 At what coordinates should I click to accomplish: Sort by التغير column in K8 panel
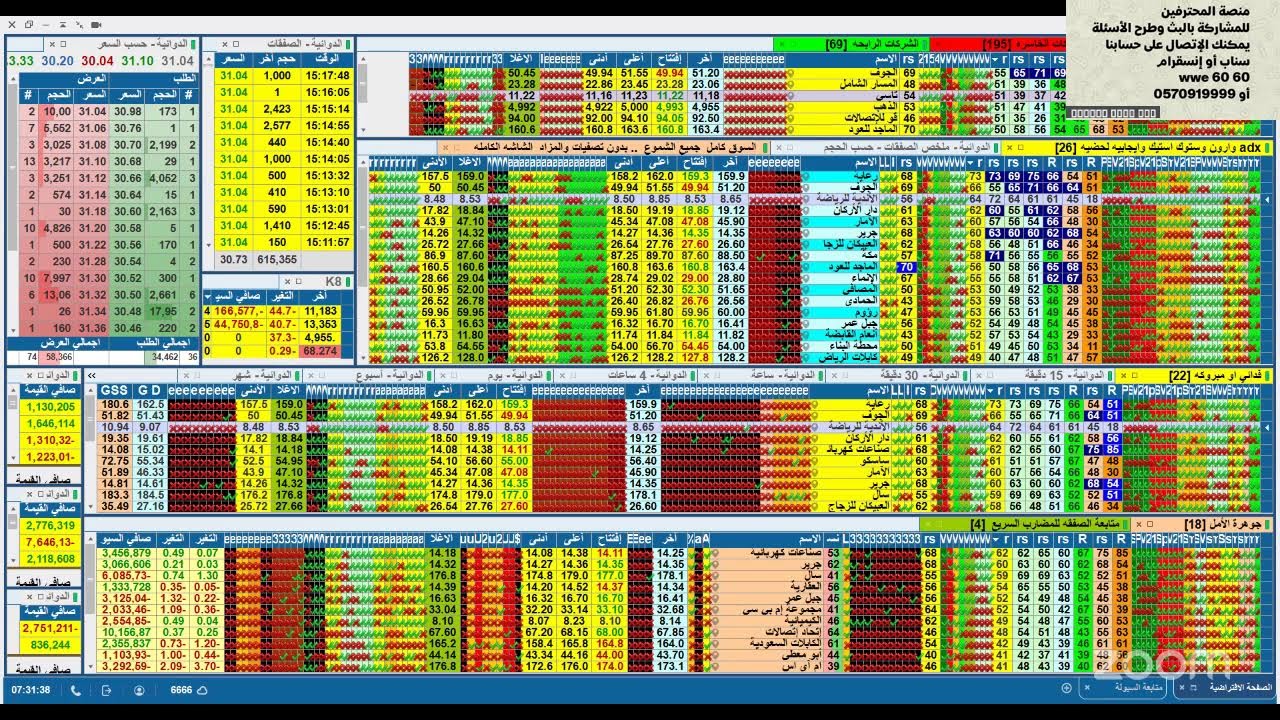coord(283,297)
